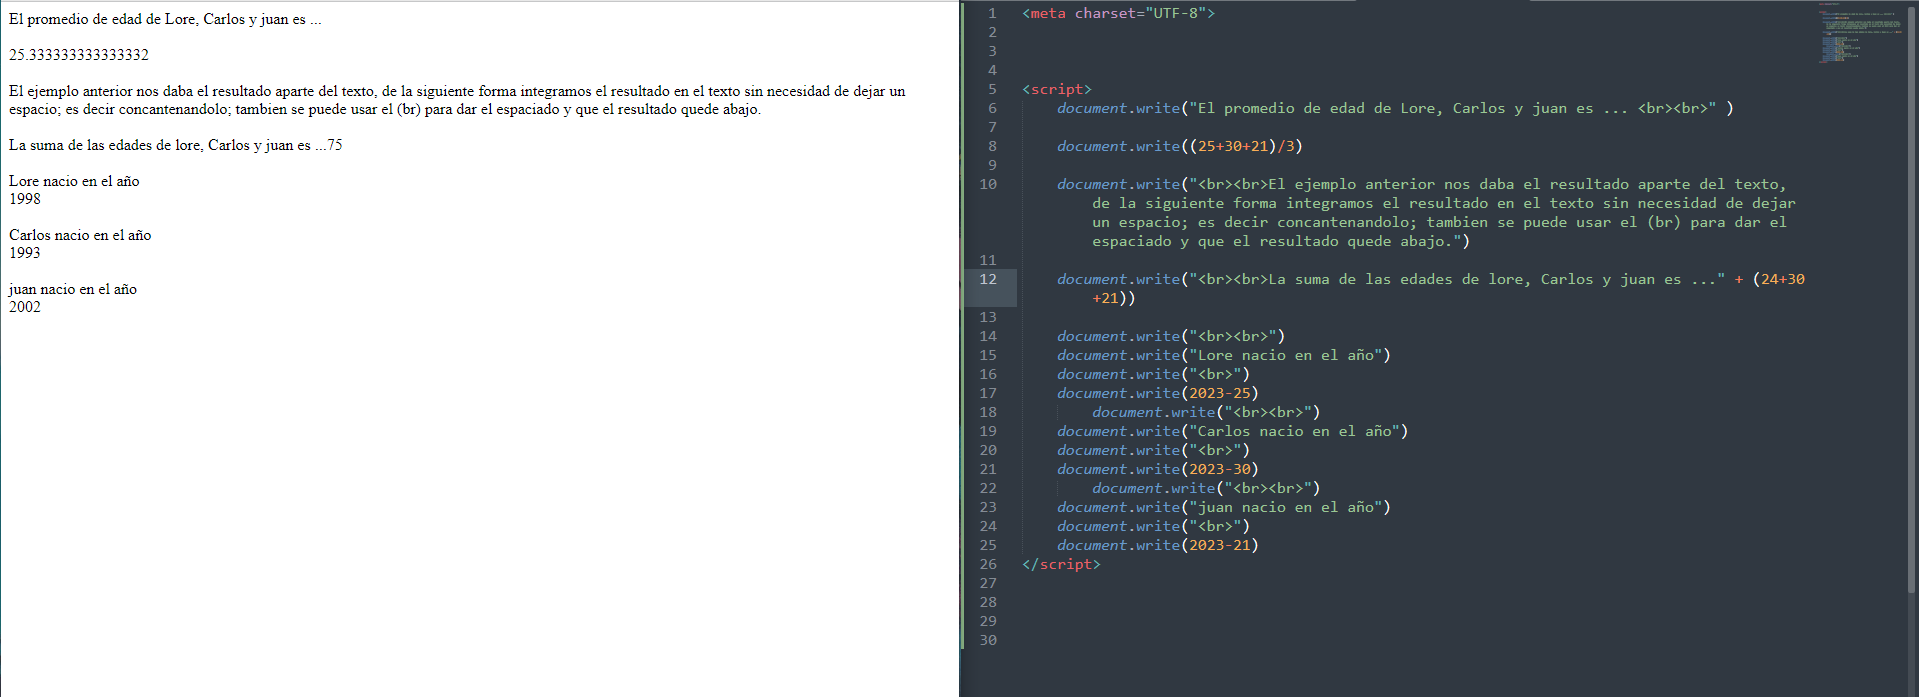Click the code expression 2023-21
The height and width of the screenshot is (697, 1919).
coord(1219,545)
